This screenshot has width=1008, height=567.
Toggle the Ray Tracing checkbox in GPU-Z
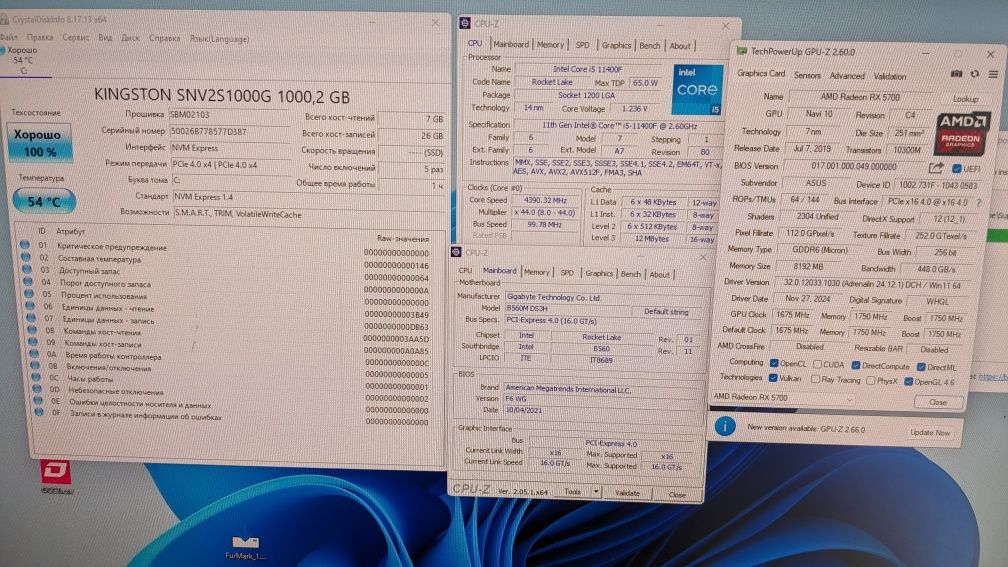point(815,379)
